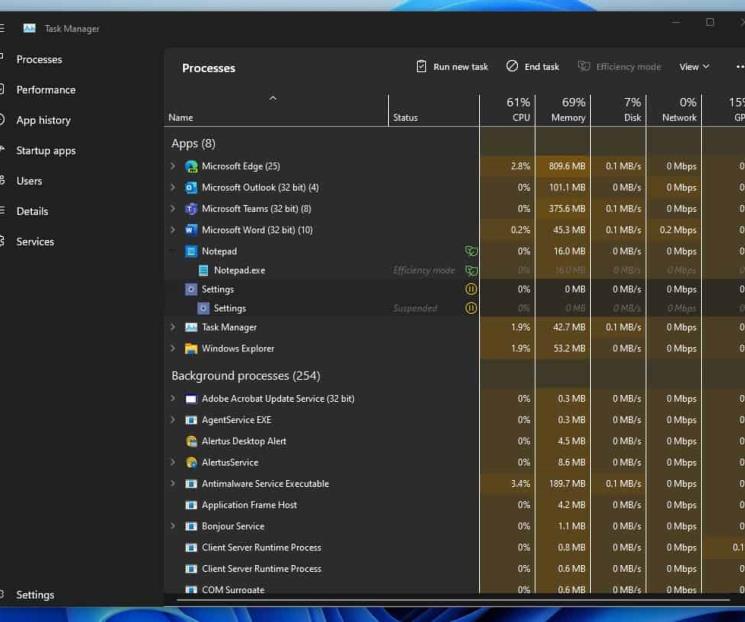The image size is (745, 622).
Task: Click the Apps (8) group heading
Action: point(193,144)
